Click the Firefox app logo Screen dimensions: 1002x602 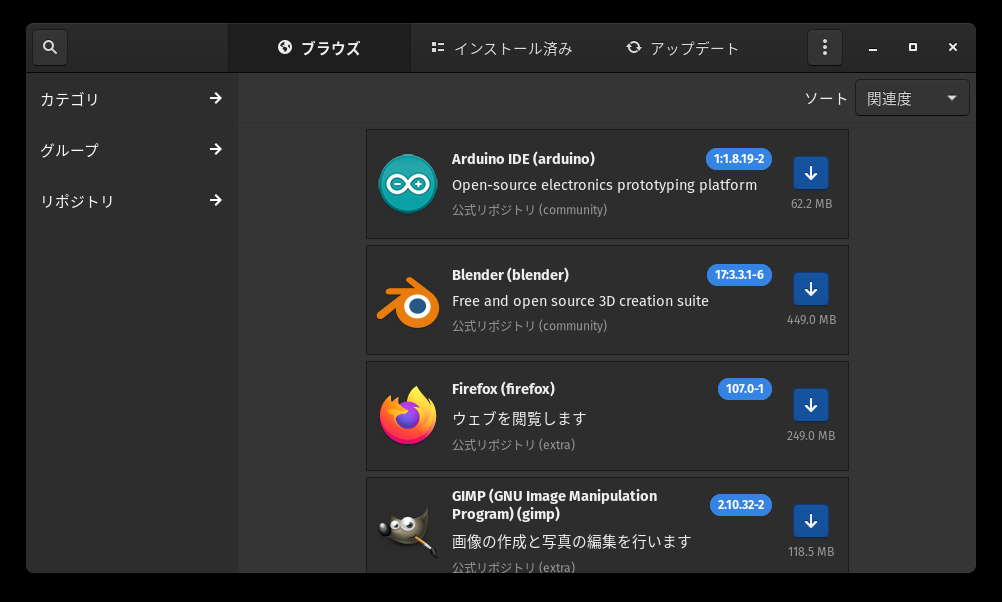pos(408,415)
